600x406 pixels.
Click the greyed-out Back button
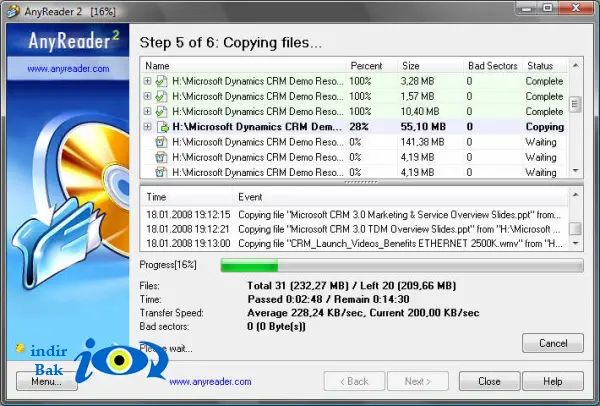(354, 381)
